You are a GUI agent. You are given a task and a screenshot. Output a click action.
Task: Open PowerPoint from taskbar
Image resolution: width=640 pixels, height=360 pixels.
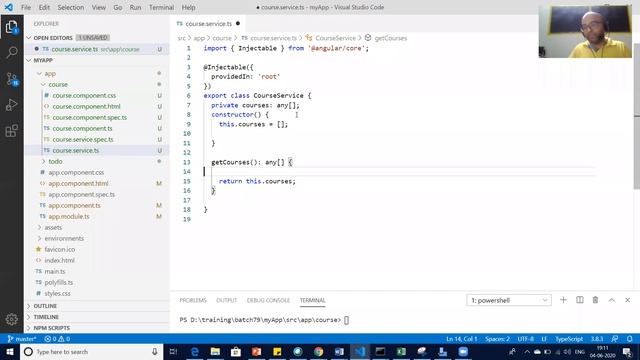coord(256,352)
